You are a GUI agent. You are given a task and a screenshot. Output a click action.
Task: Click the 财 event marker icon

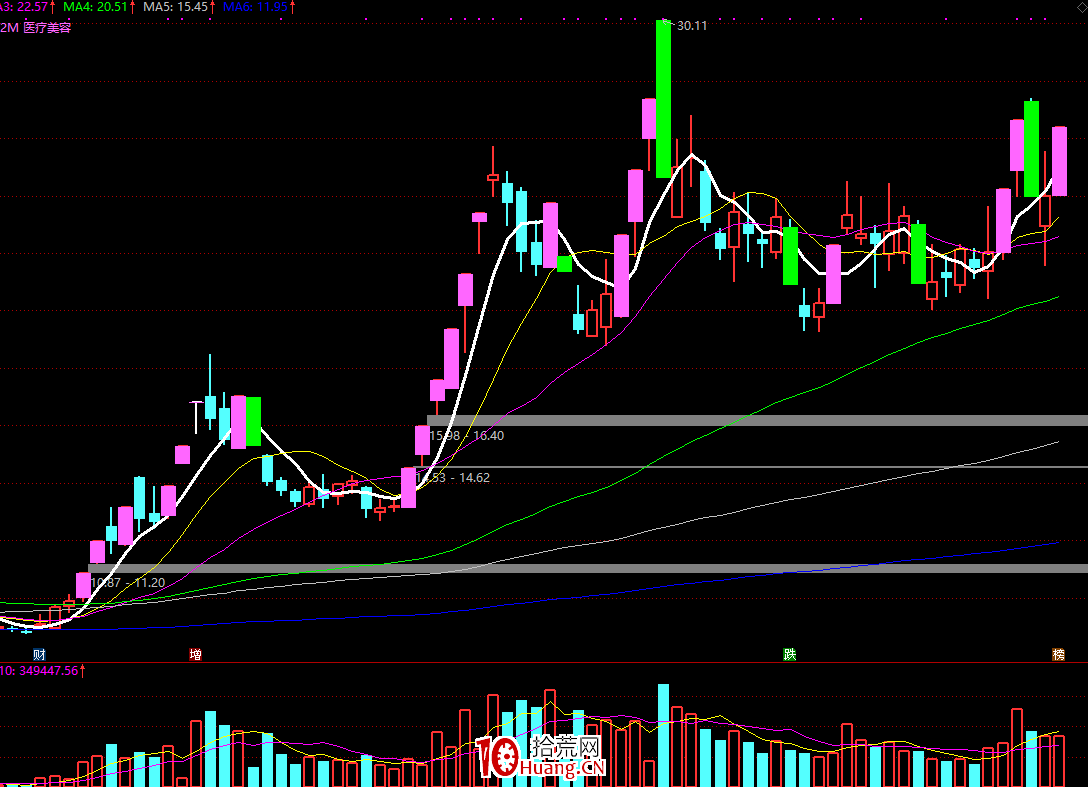[40, 654]
